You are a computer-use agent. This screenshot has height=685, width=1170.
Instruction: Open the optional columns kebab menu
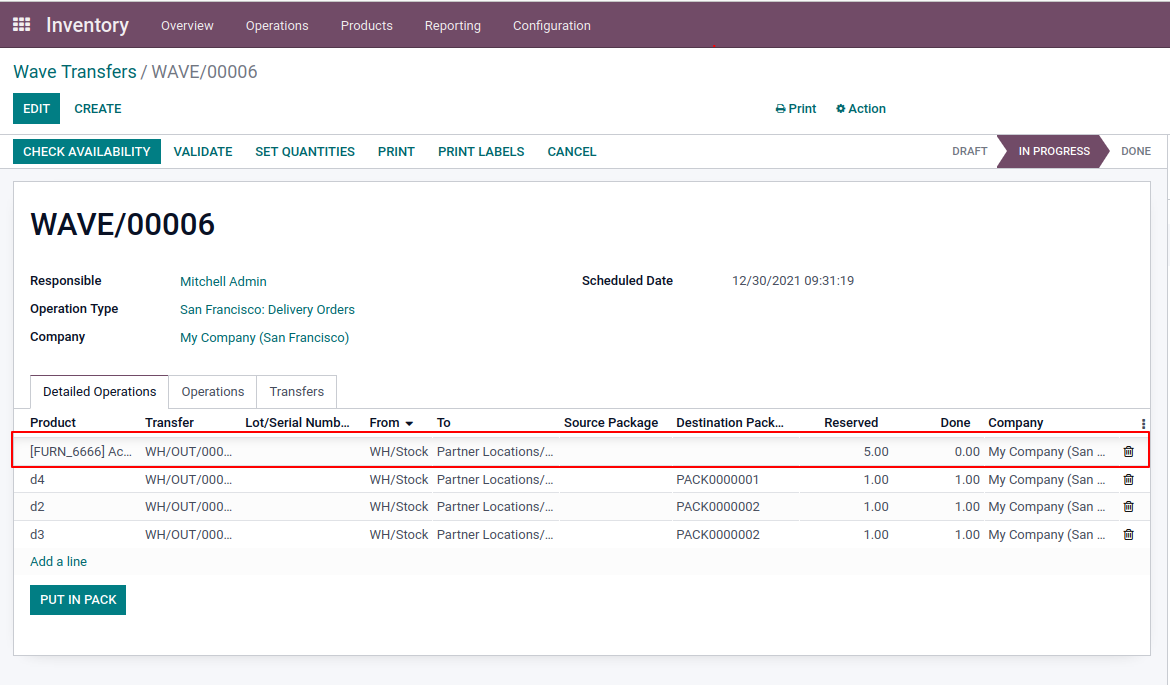click(1143, 423)
